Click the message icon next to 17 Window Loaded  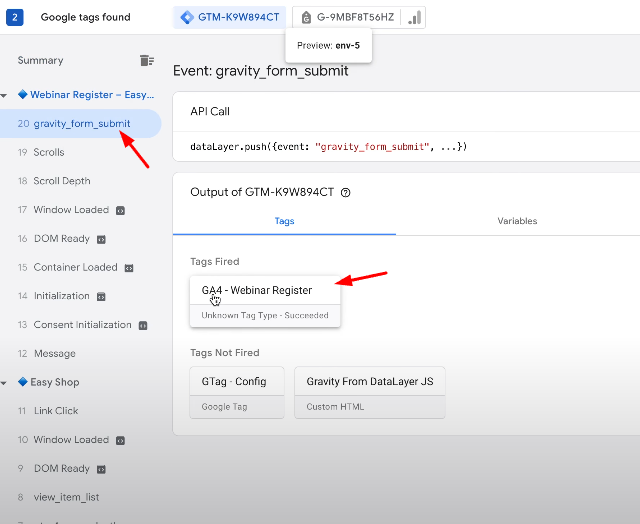[120, 211]
